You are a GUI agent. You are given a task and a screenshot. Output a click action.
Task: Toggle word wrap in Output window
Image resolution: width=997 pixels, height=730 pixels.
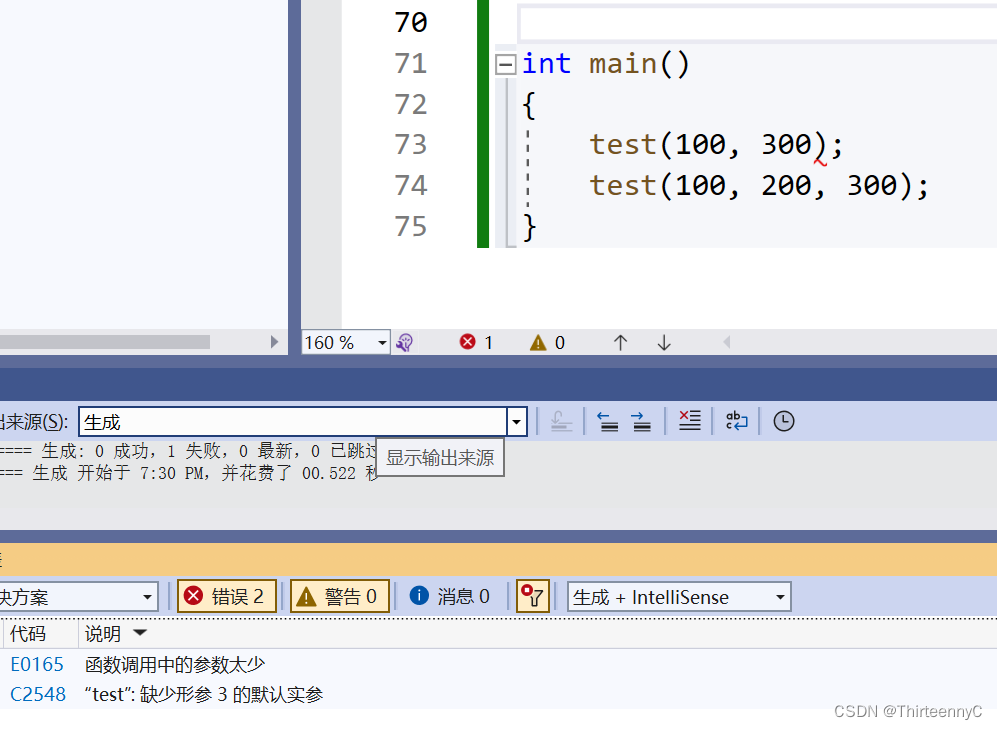coord(736,421)
